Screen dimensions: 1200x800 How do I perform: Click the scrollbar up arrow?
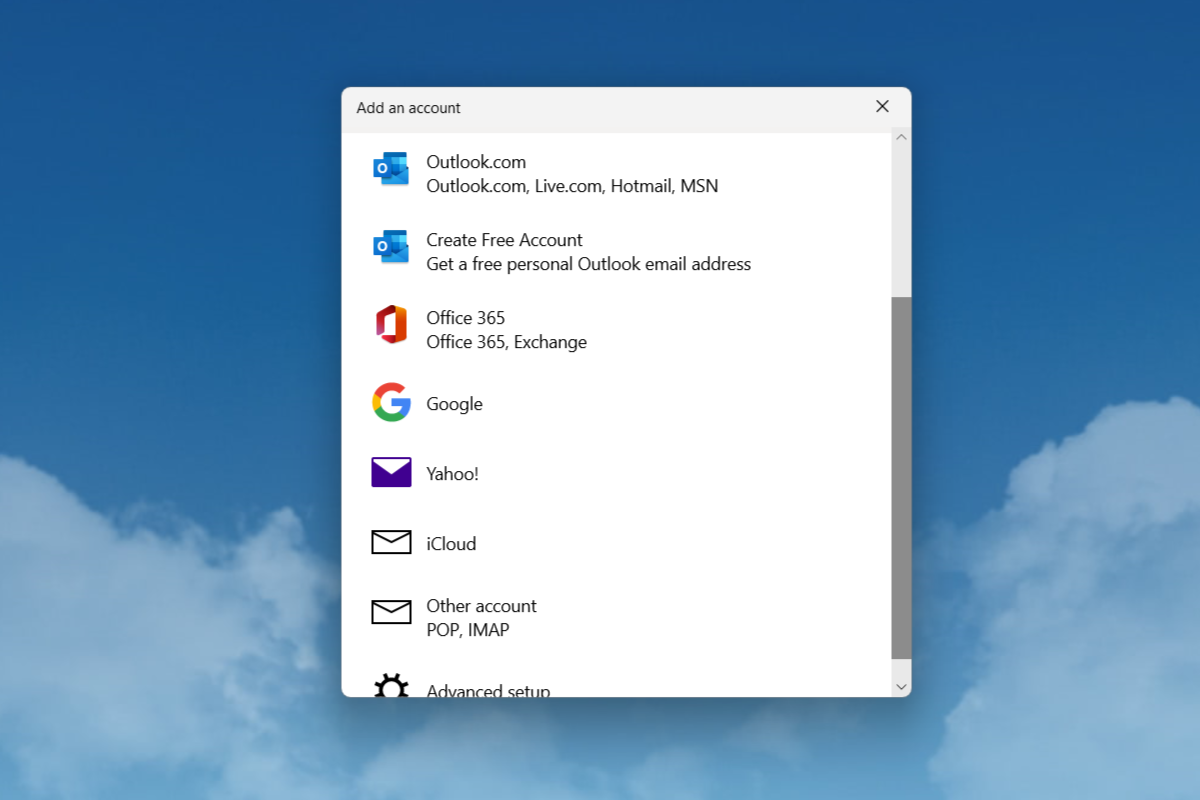click(901, 136)
